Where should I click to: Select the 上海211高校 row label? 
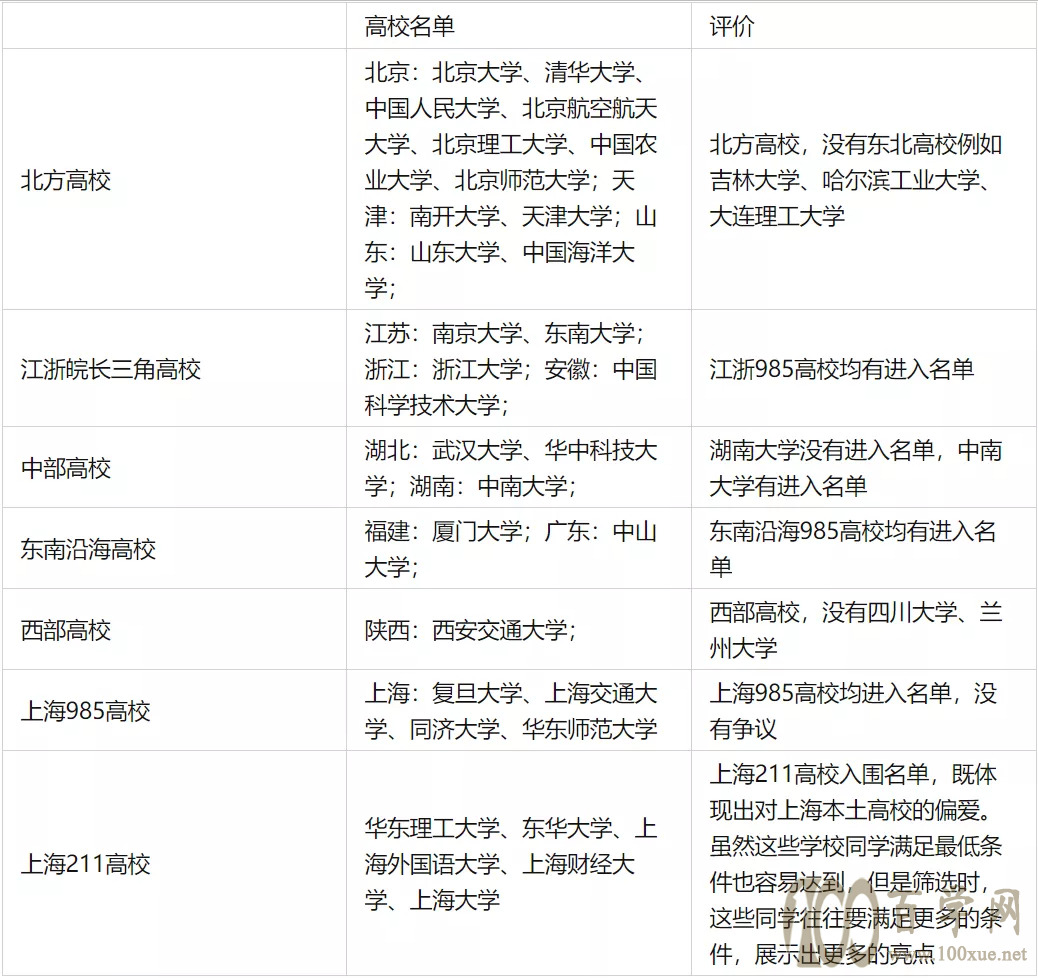[85, 864]
